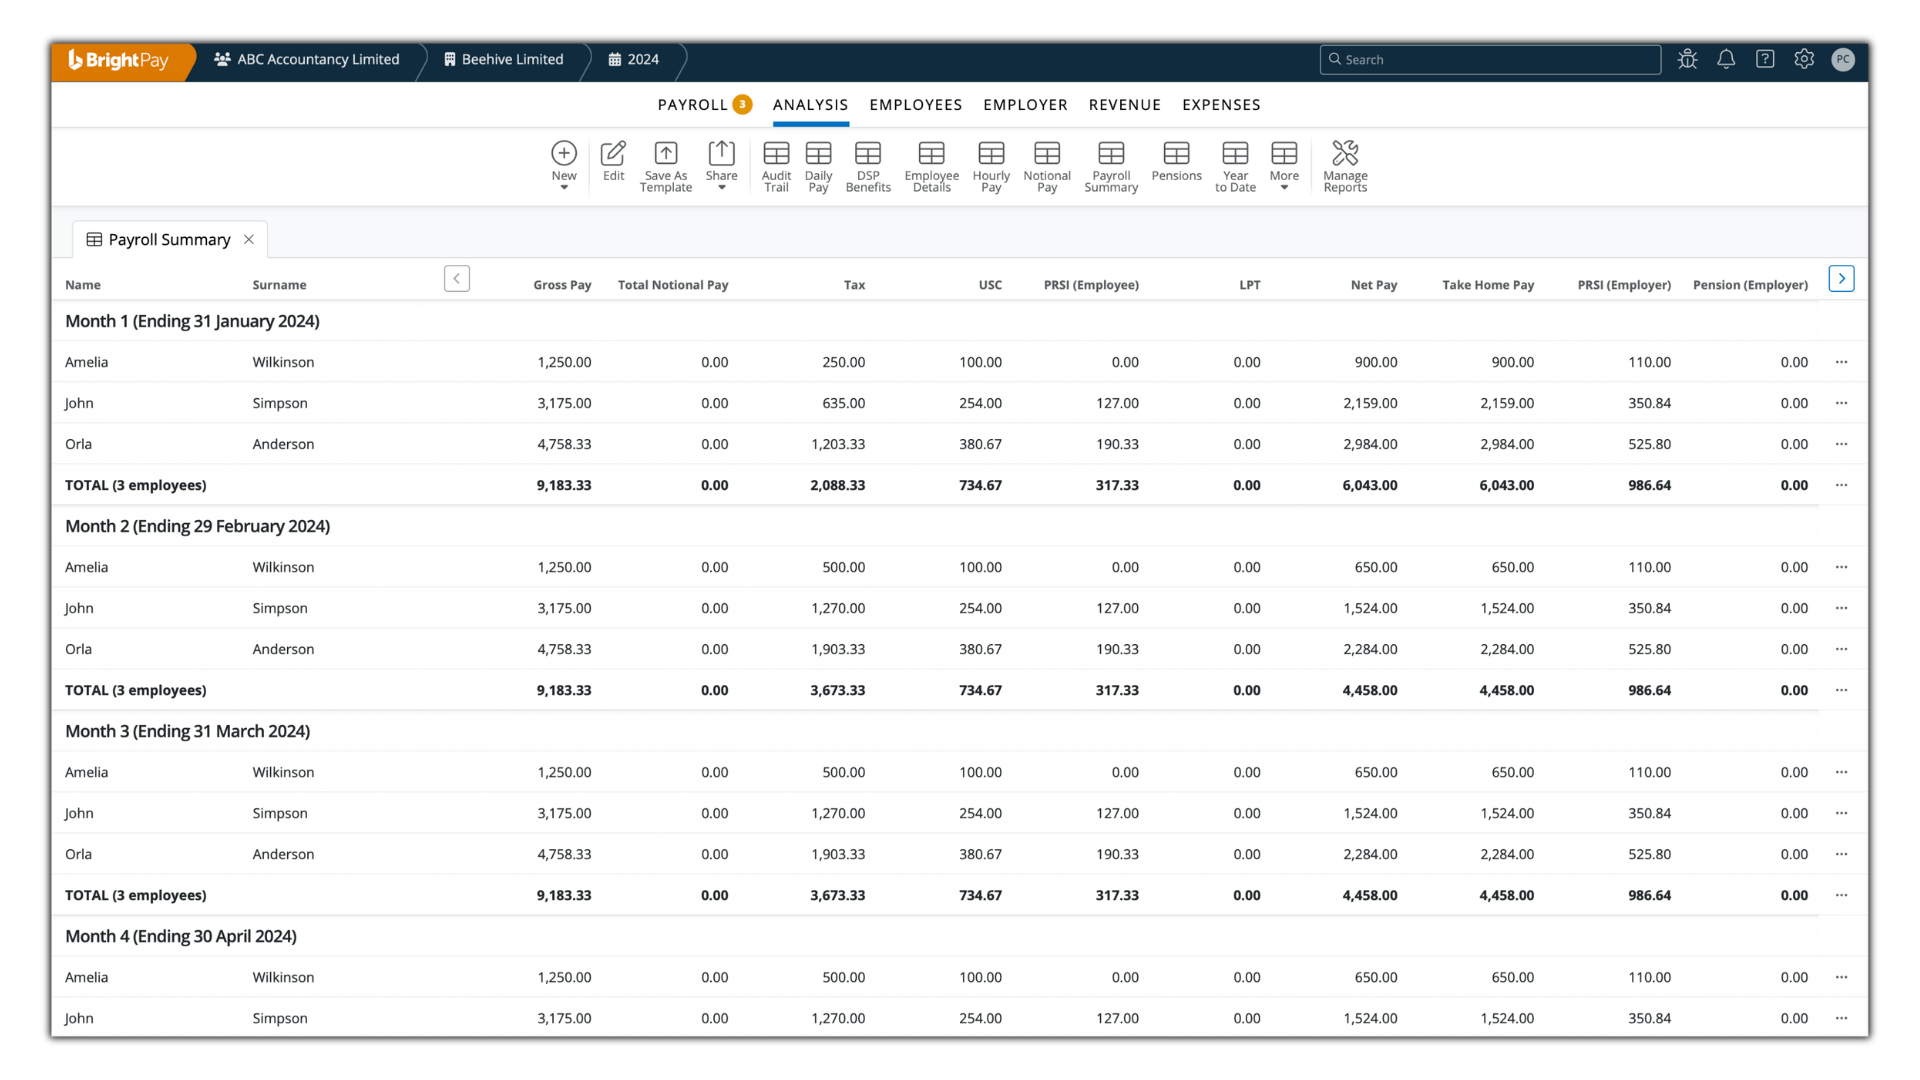Image resolution: width=1920 pixels, height=1080 pixels.
Task: Click the left column scroll chevron
Action: (x=457, y=279)
